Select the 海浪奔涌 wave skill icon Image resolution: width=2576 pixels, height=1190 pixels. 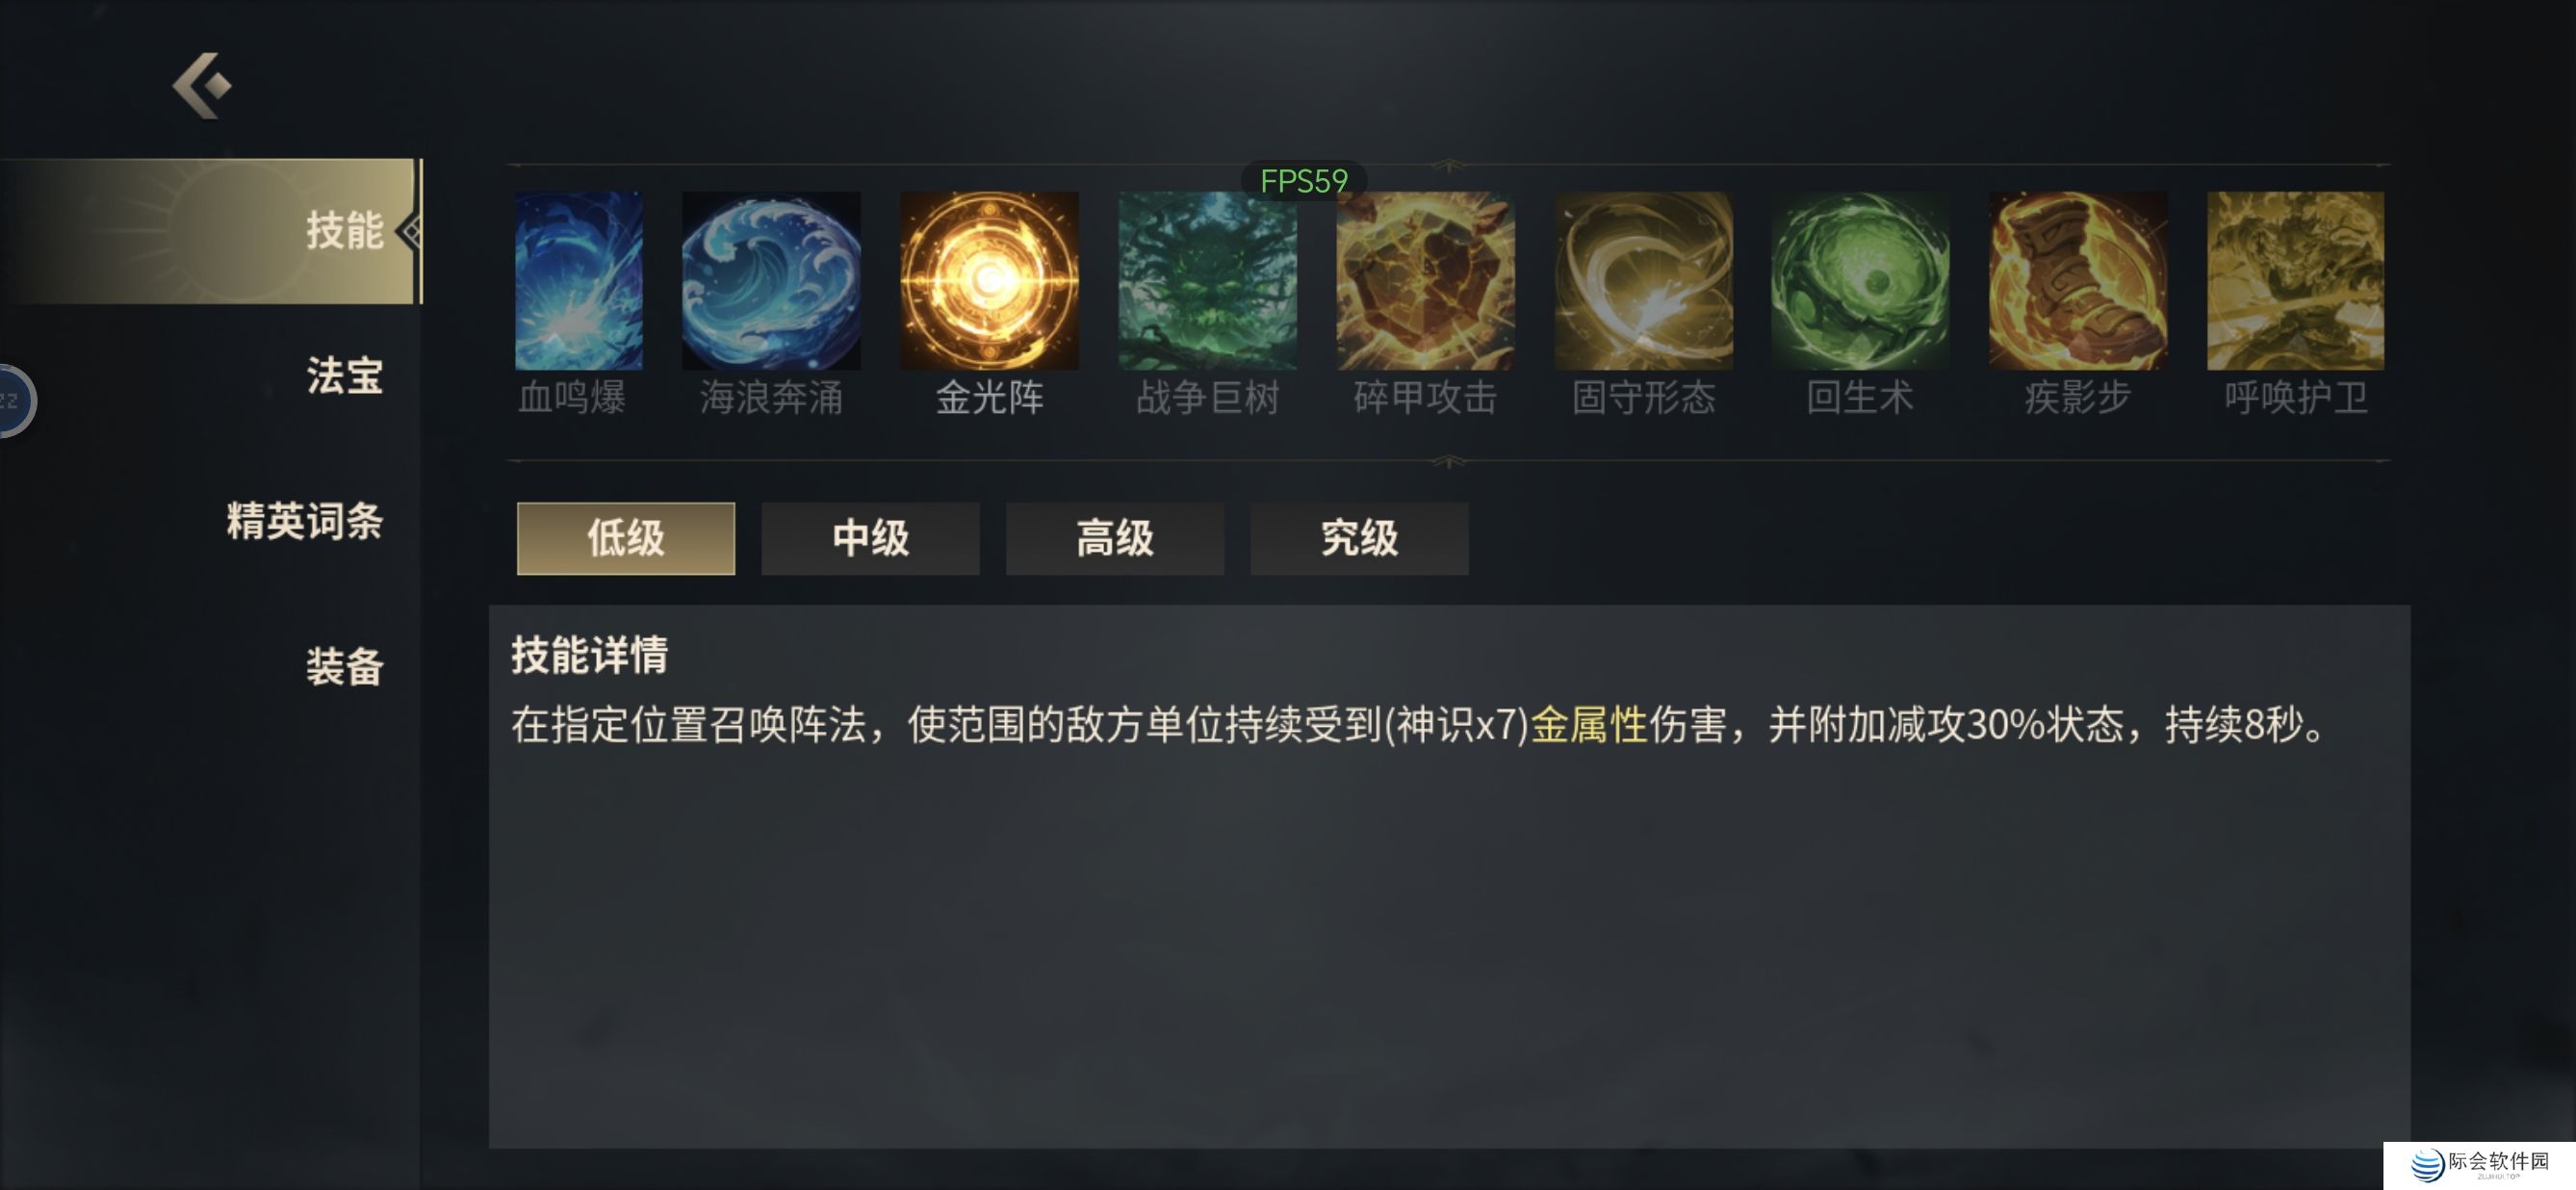click(771, 280)
